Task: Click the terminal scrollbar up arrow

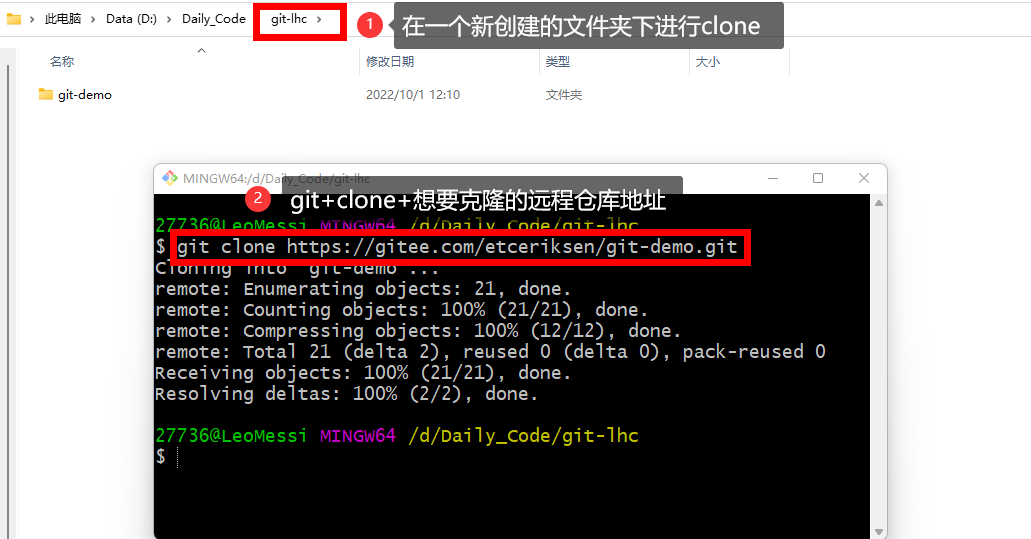Action: click(878, 203)
